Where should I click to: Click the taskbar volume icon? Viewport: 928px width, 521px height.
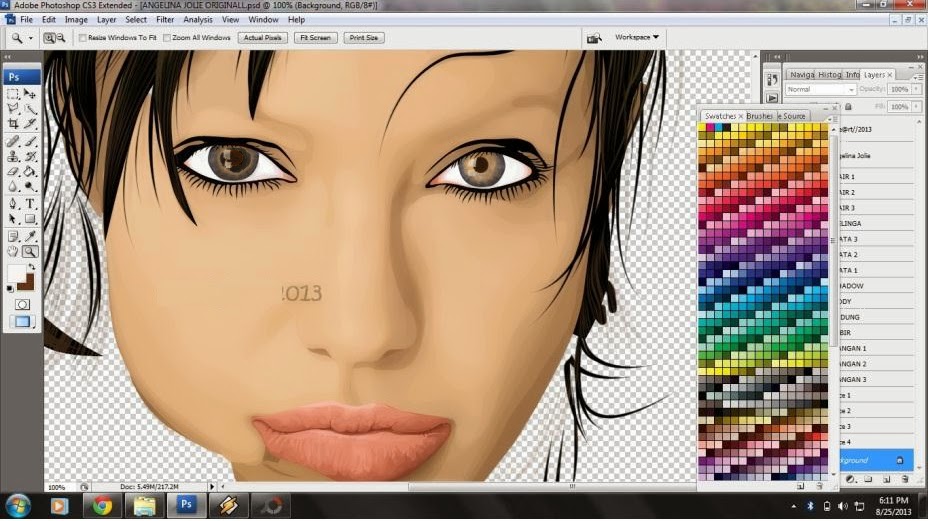[x=843, y=506]
